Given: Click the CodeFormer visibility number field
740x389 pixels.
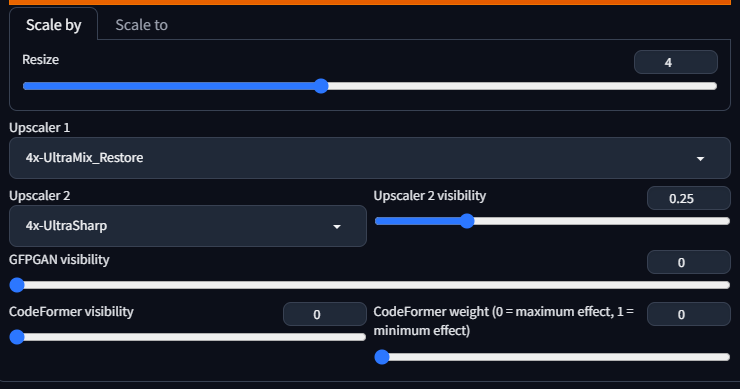Looking at the screenshot, I should coord(325,314).
